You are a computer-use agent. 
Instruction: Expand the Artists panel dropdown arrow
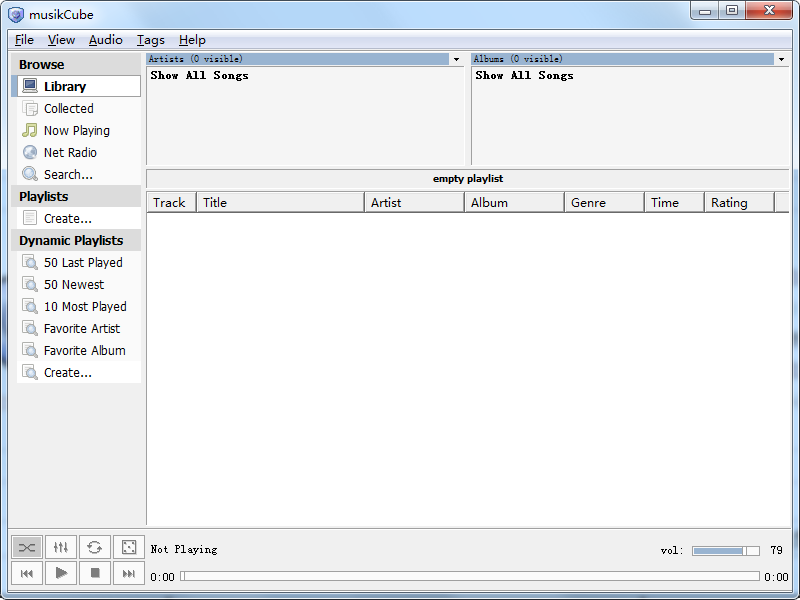click(456, 60)
